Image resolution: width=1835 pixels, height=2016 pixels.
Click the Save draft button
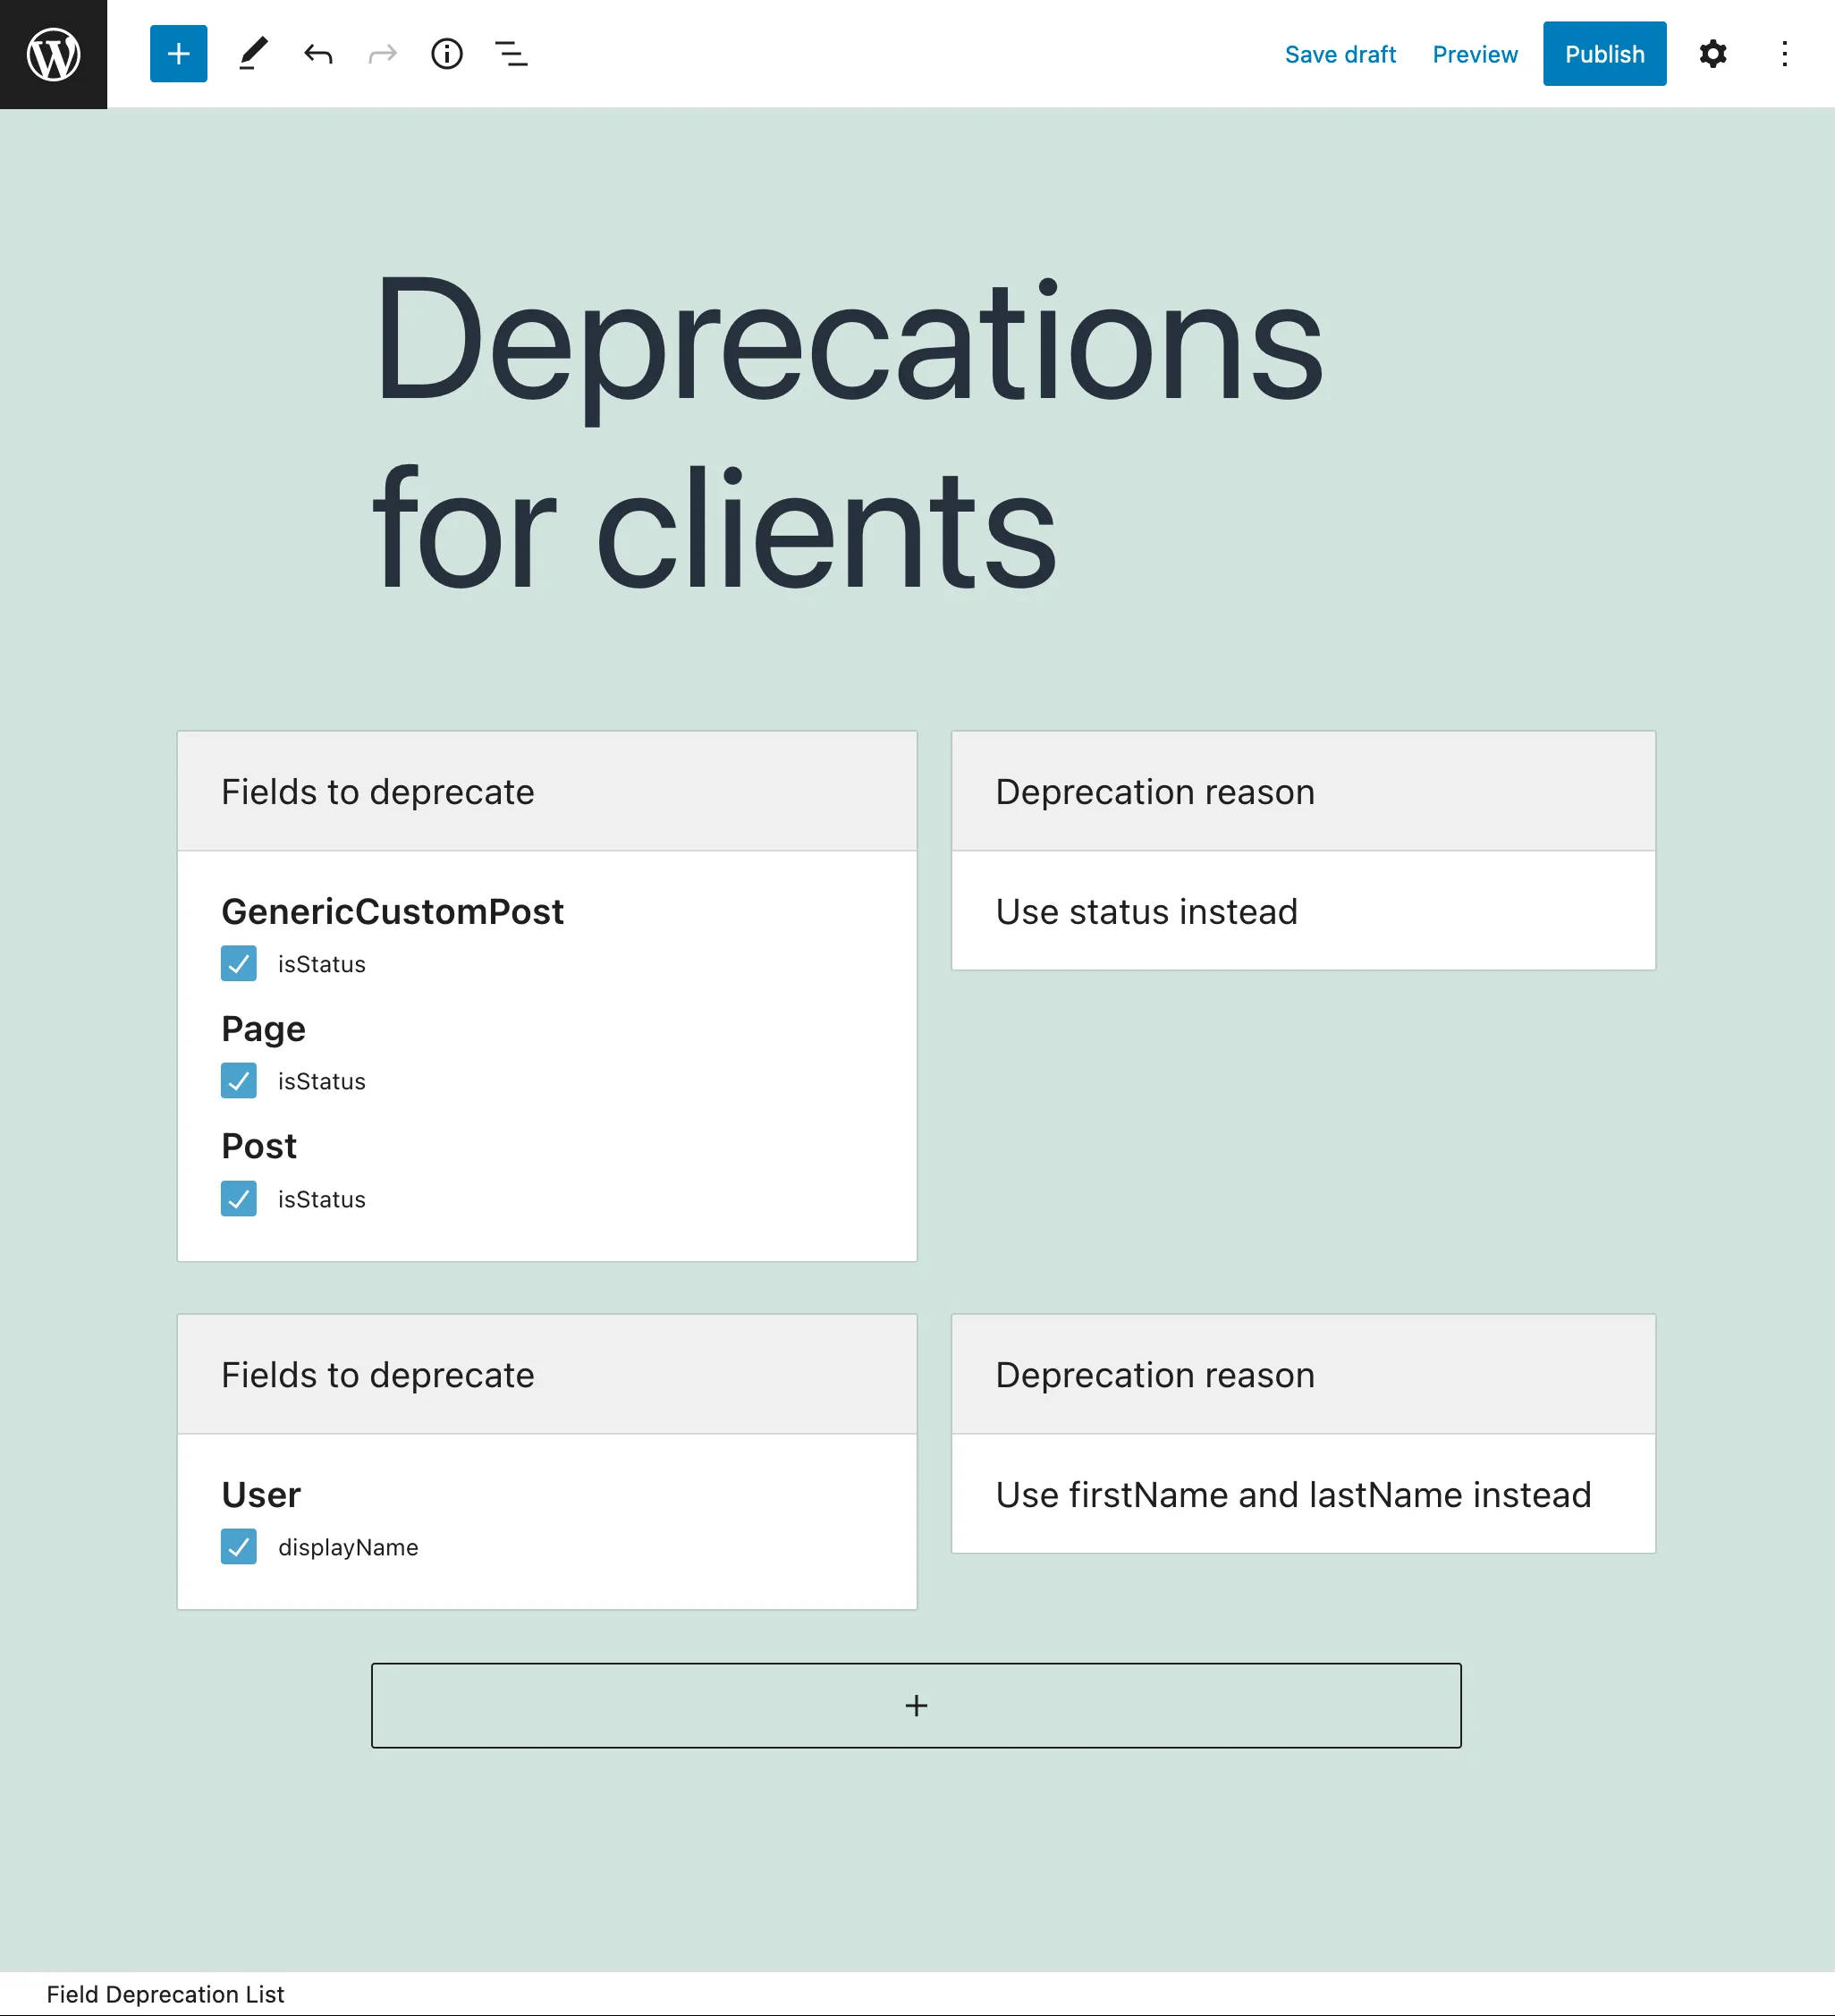point(1340,53)
